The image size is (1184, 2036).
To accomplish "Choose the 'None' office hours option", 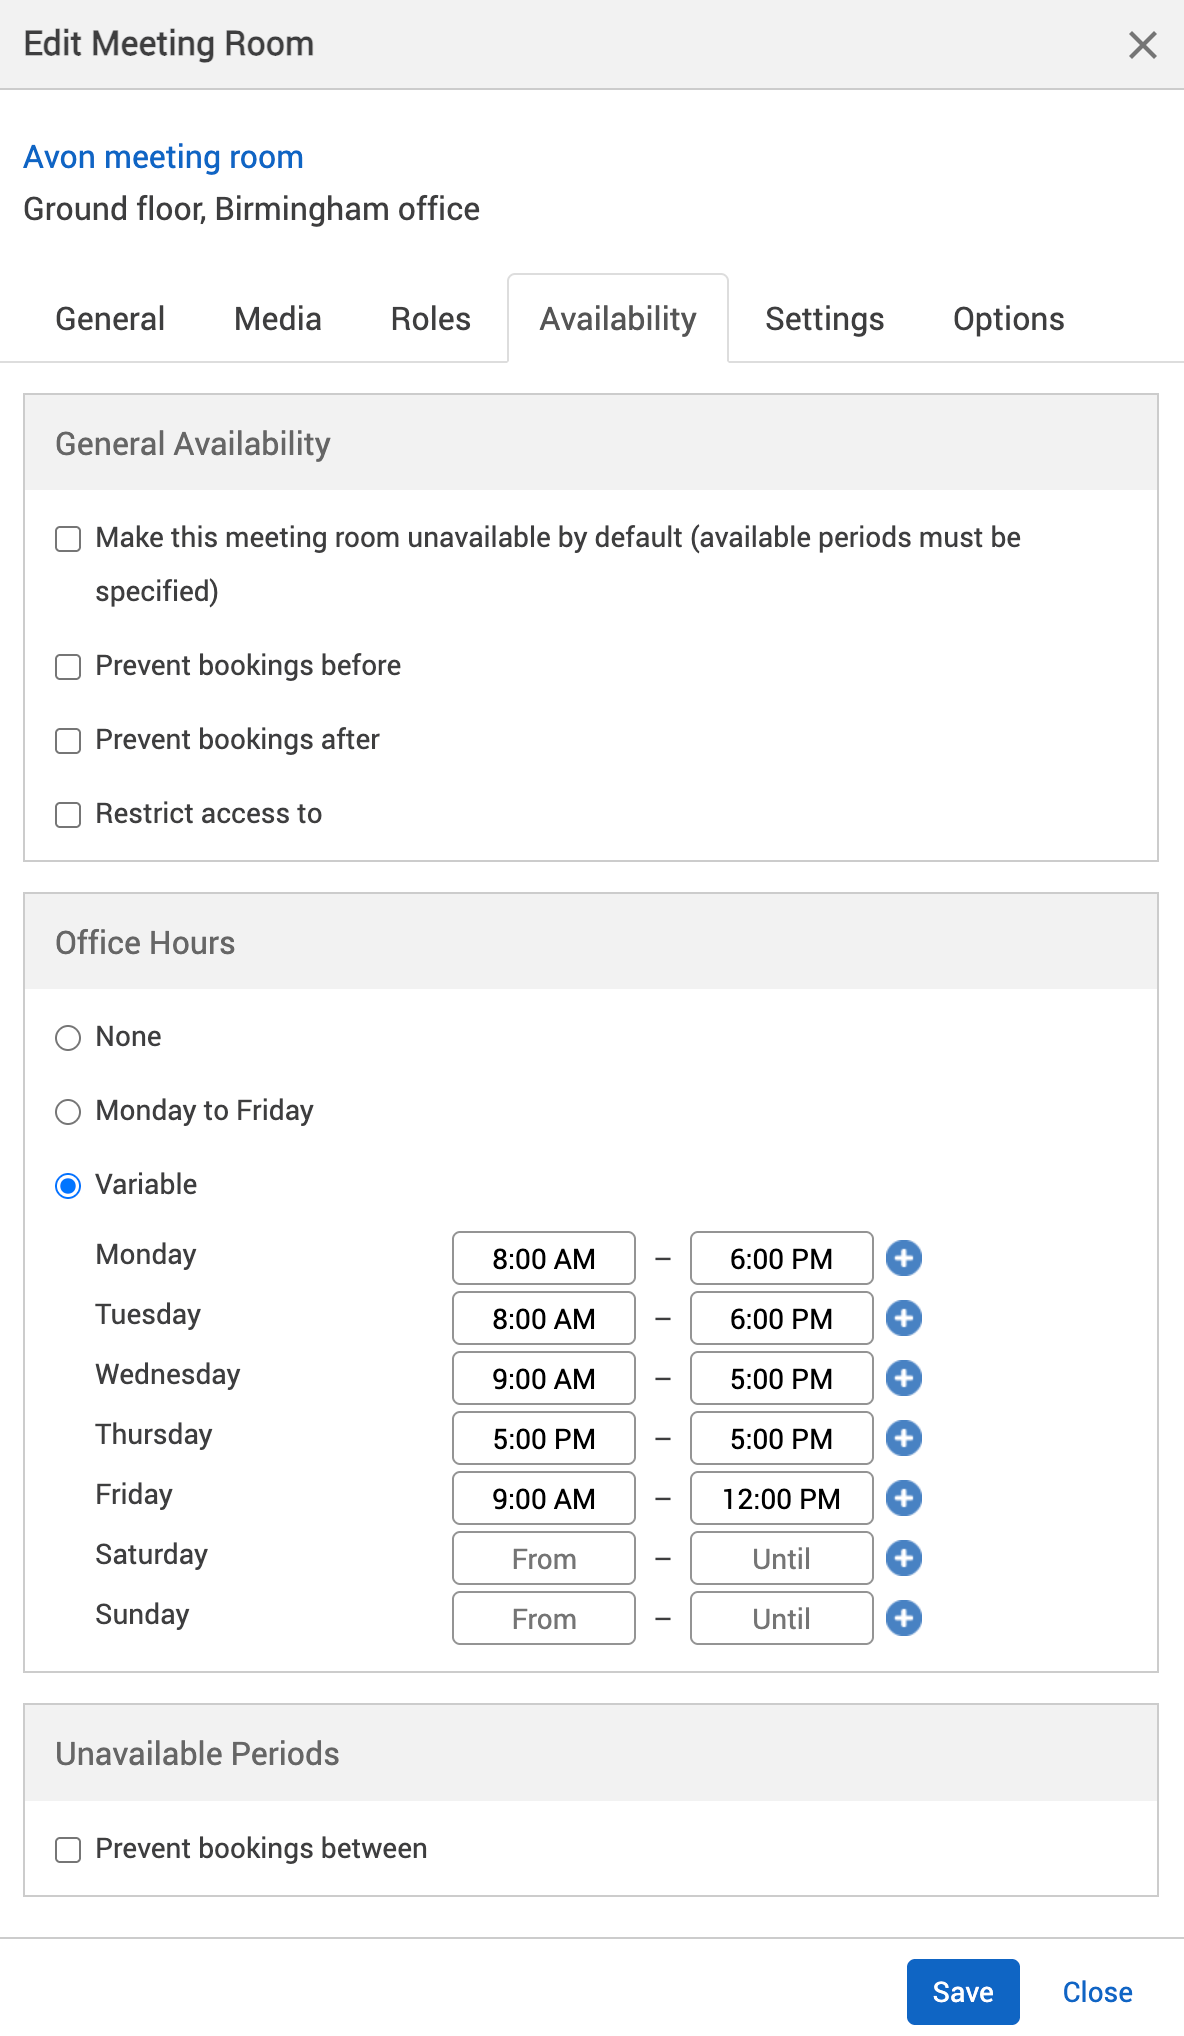I will [x=68, y=1038].
